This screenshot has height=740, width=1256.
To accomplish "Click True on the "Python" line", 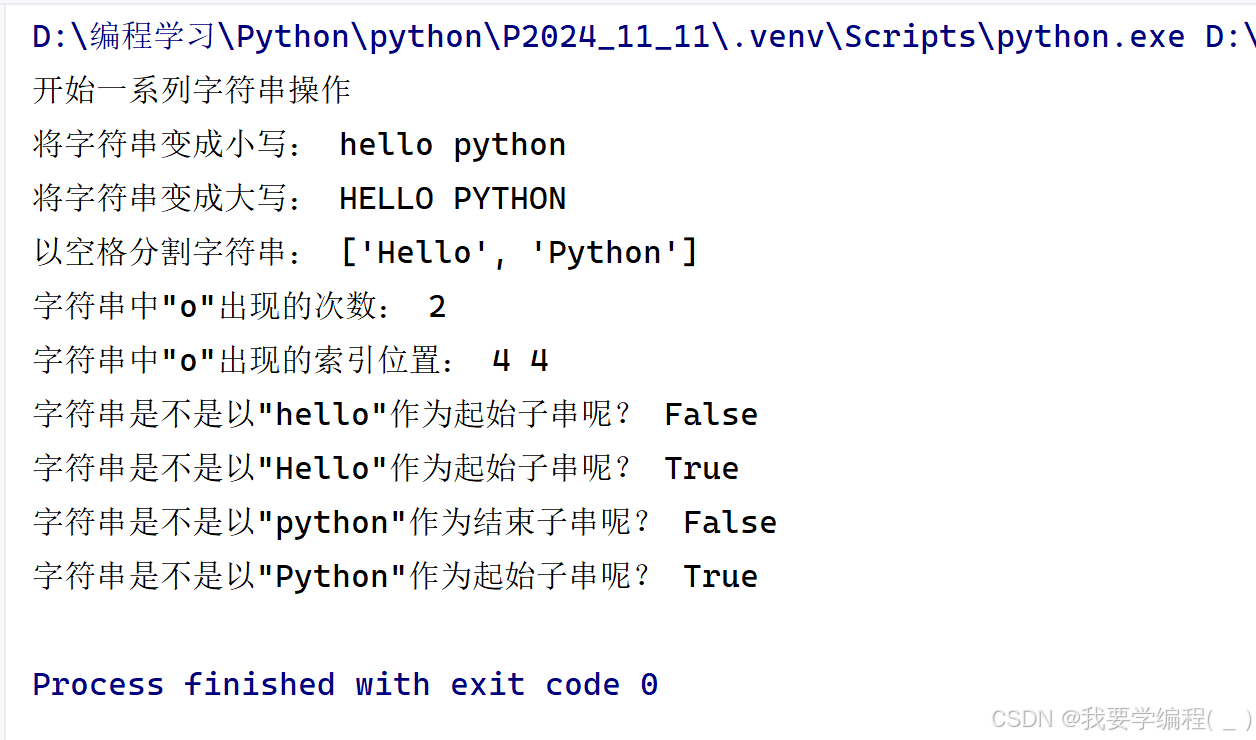I will tap(720, 577).
